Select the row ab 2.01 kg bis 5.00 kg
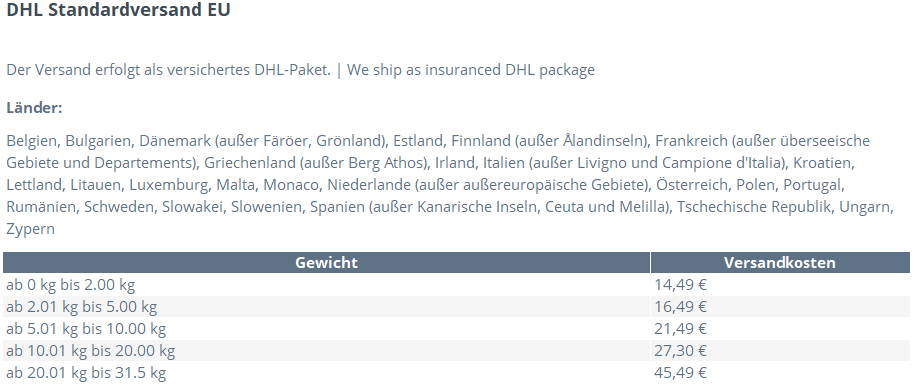The width and height of the screenshot is (915, 385). (456, 307)
